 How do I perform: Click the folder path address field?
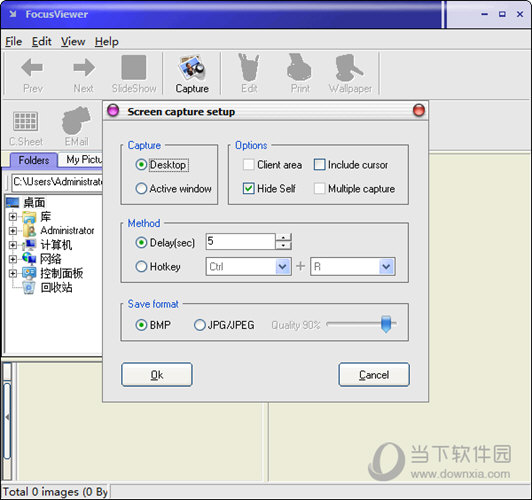57,182
